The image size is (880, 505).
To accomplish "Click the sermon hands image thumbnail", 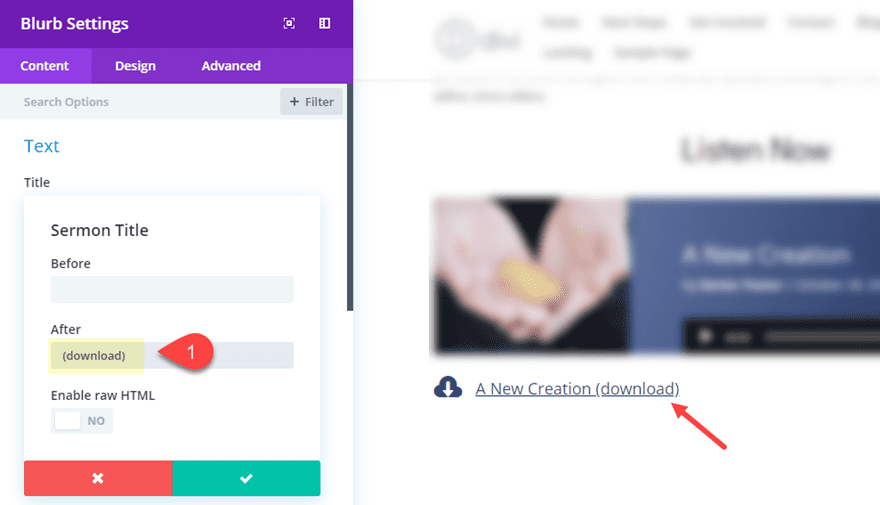I will click(x=529, y=275).
